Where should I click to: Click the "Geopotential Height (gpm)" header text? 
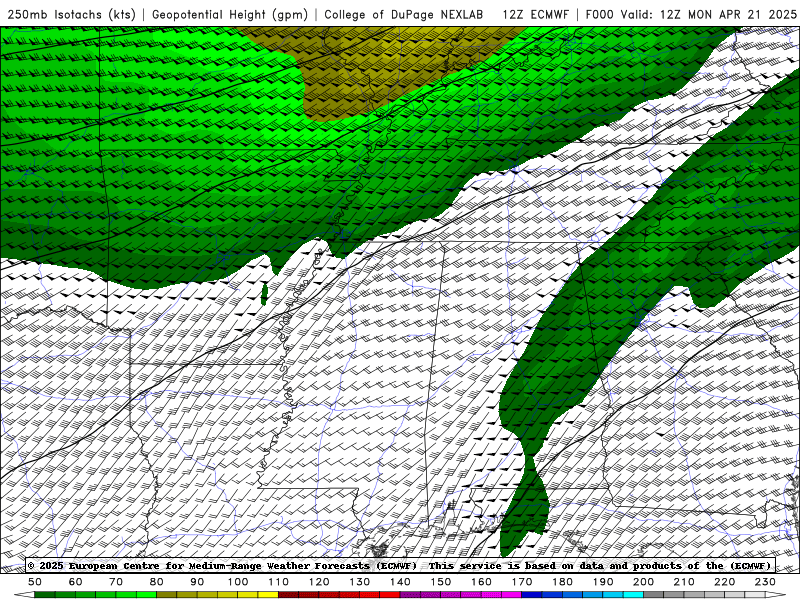[230, 15]
